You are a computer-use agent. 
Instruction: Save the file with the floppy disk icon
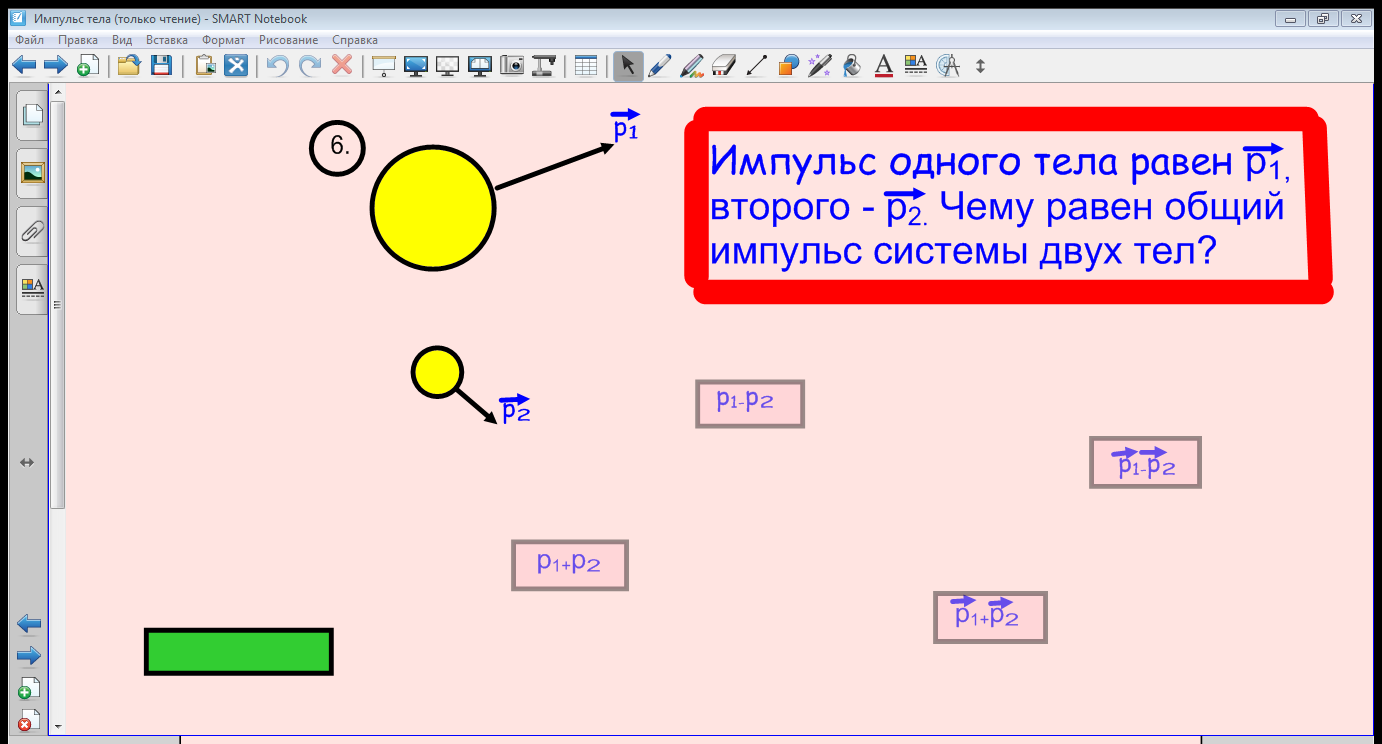[x=161, y=66]
